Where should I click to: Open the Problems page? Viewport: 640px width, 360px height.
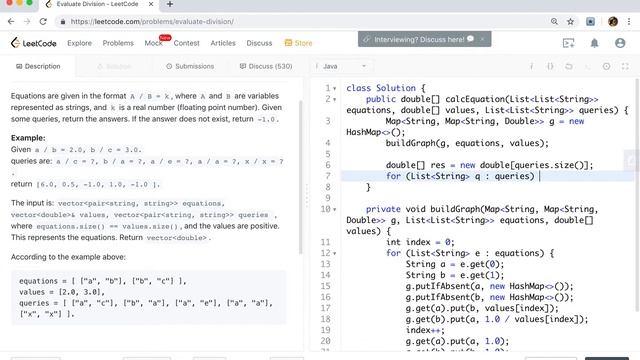pyautogui.click(x=118, y=43)
